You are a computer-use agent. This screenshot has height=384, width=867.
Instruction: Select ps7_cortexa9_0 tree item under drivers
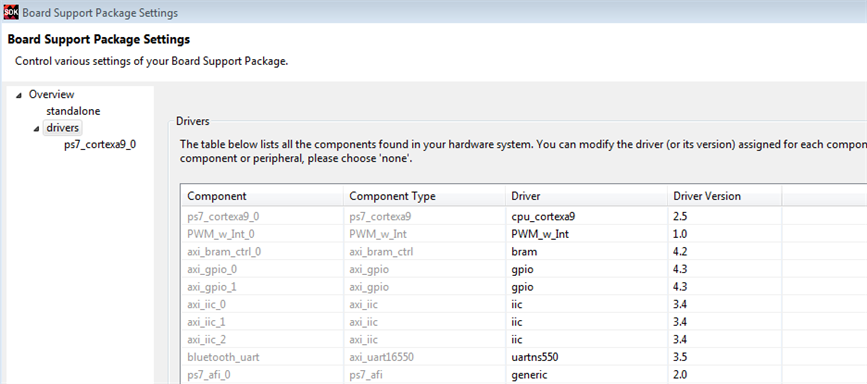[x=100, y=145]
